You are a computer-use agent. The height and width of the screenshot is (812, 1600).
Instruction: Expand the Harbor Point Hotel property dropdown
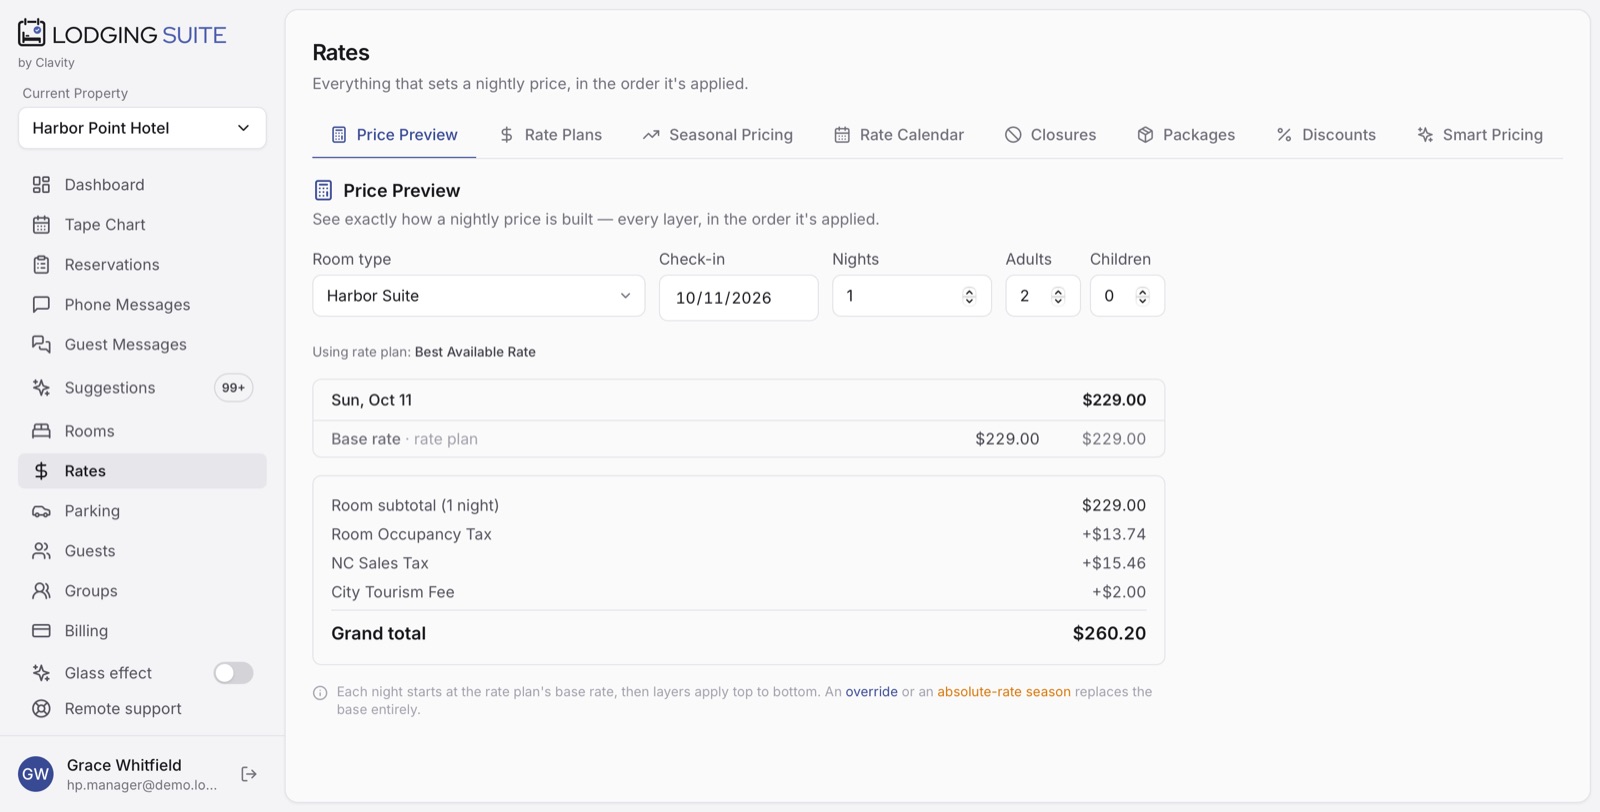142,128
